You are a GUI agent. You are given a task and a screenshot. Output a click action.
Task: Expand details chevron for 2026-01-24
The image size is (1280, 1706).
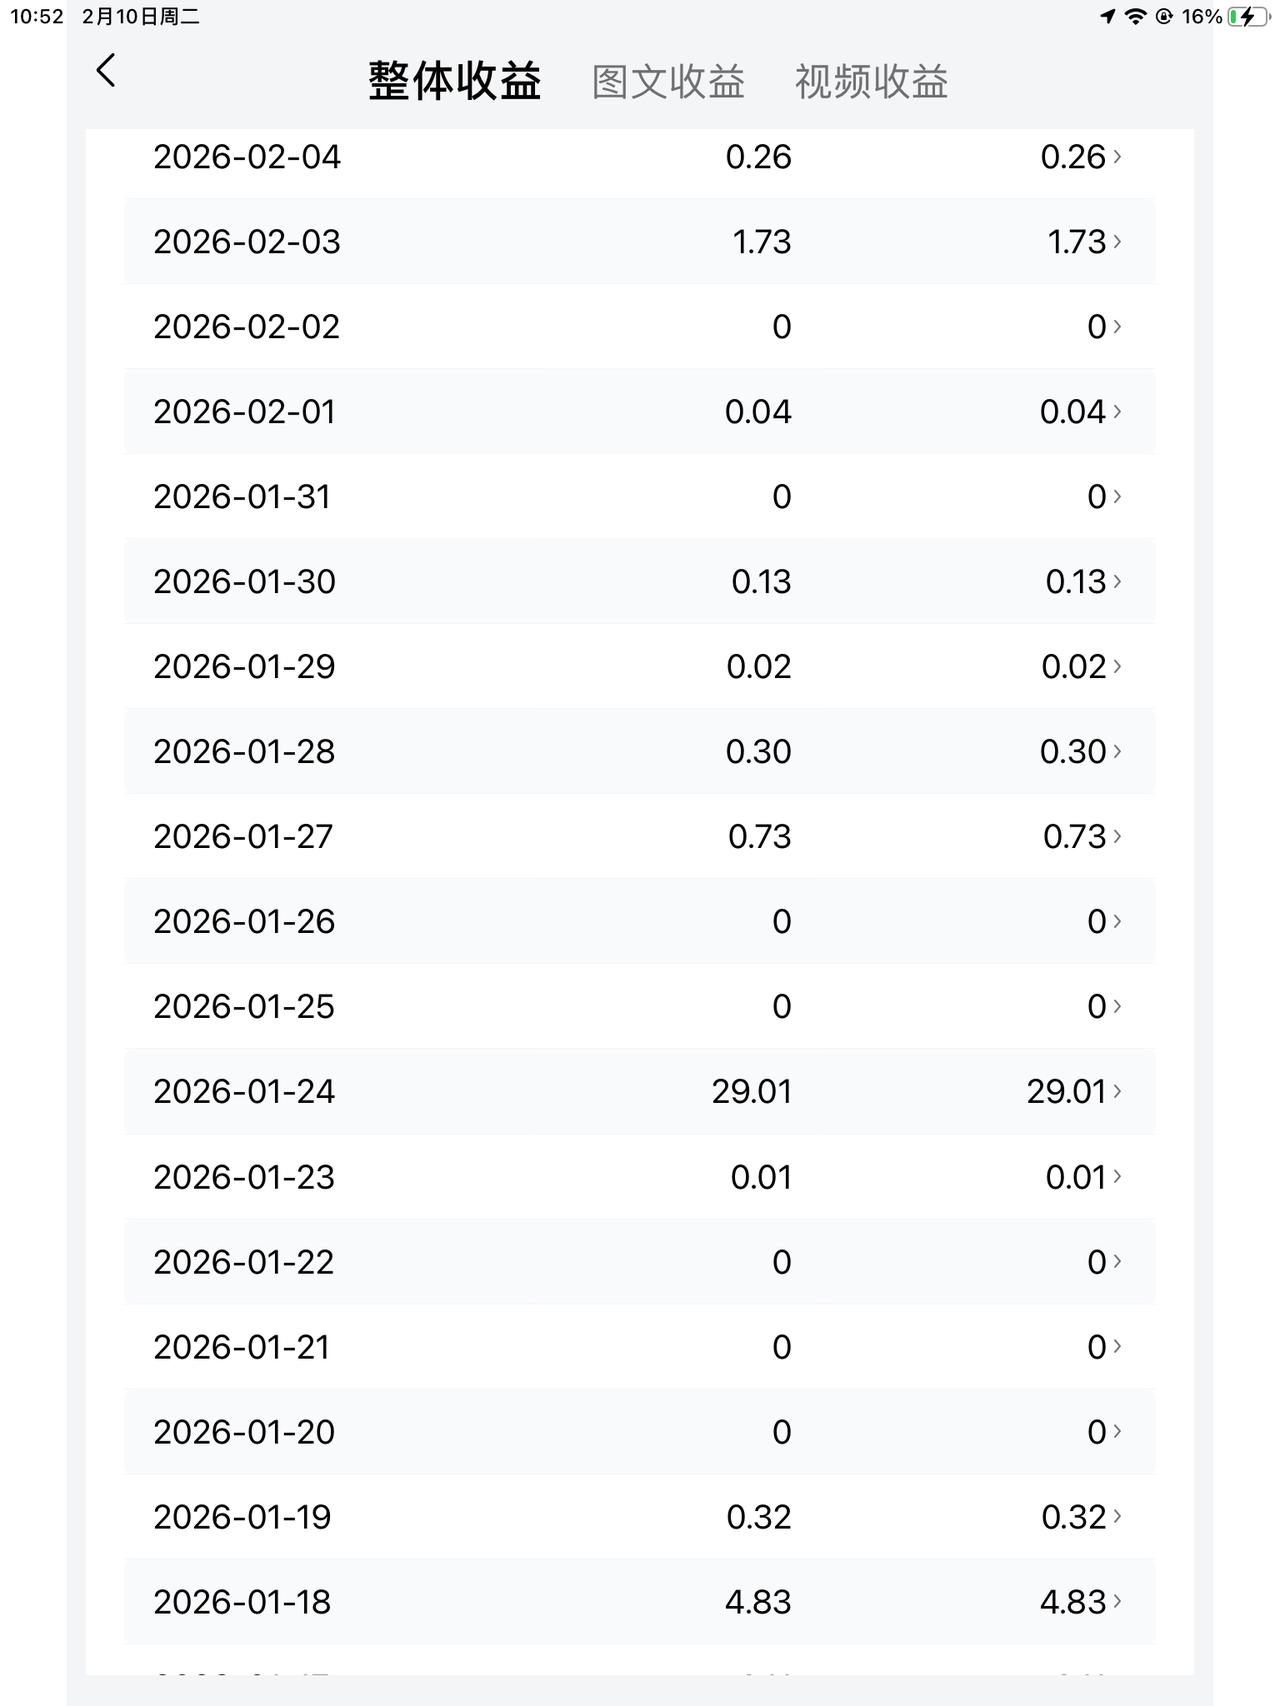pos(1117,1091)
